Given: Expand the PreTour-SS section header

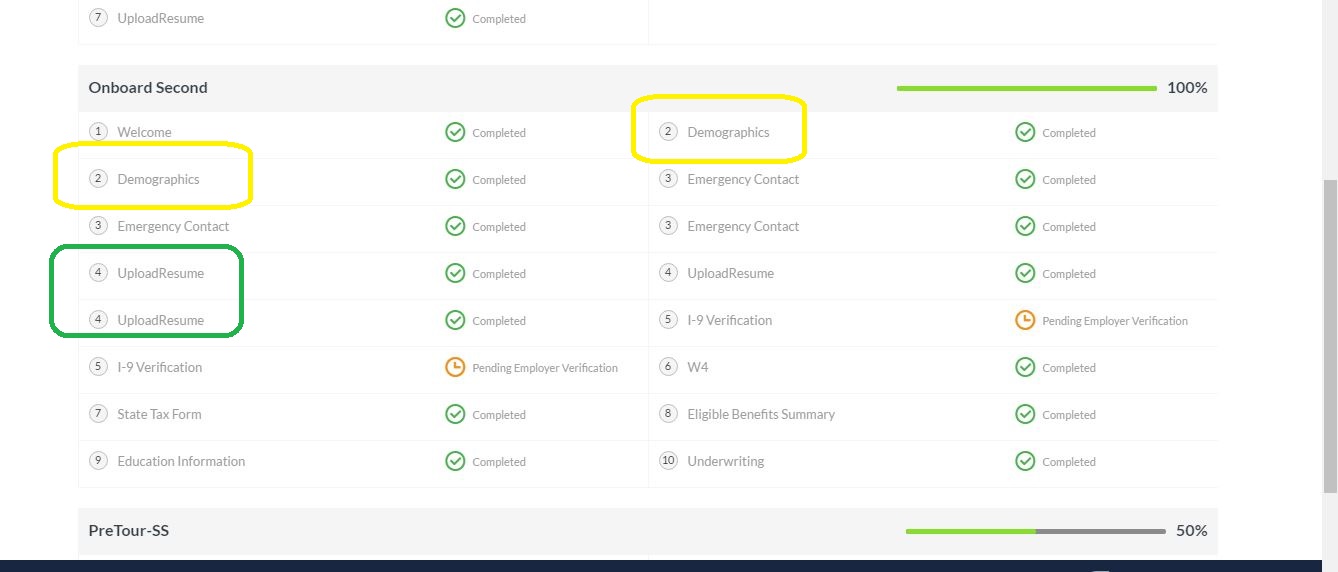Looking at the screenshot, I should 128,531.
